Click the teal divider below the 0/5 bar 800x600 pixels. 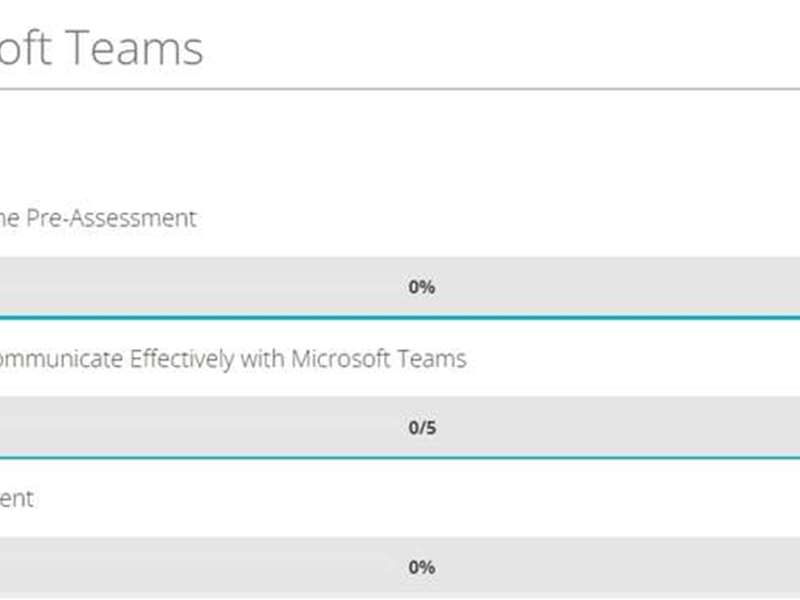click(400, 458)
